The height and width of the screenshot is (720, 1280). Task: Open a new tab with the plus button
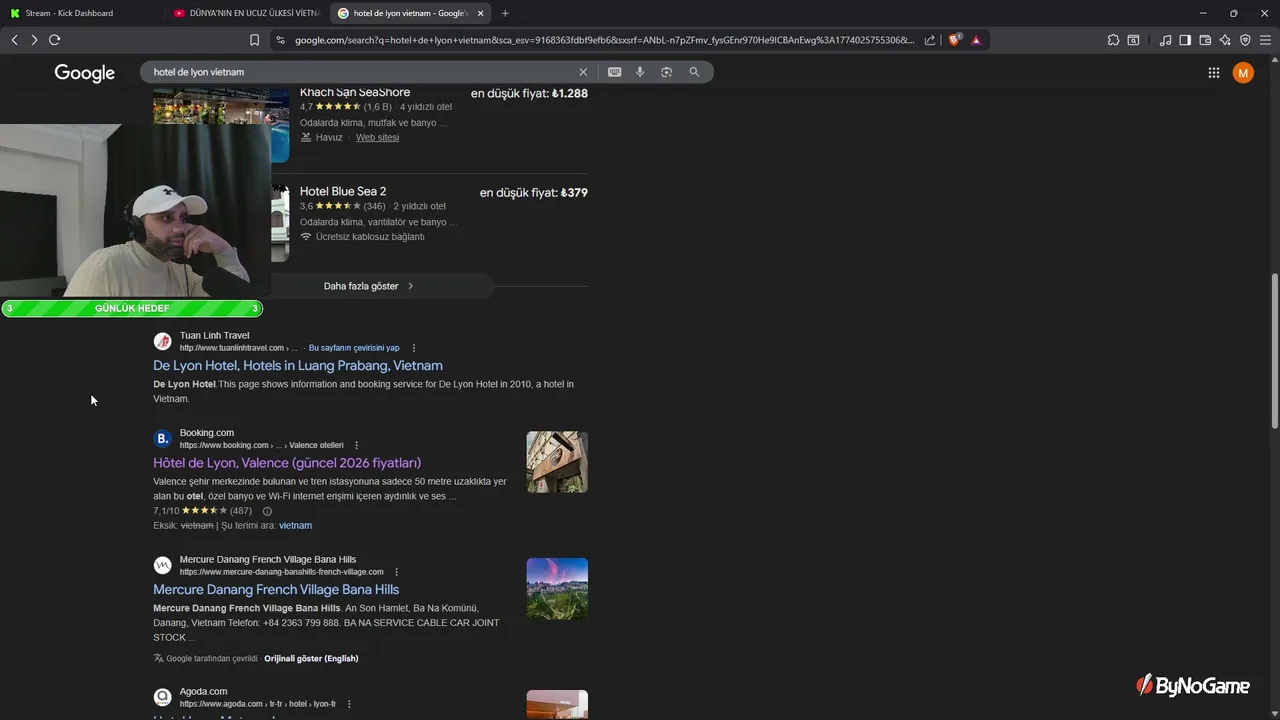tap(505, 13)
